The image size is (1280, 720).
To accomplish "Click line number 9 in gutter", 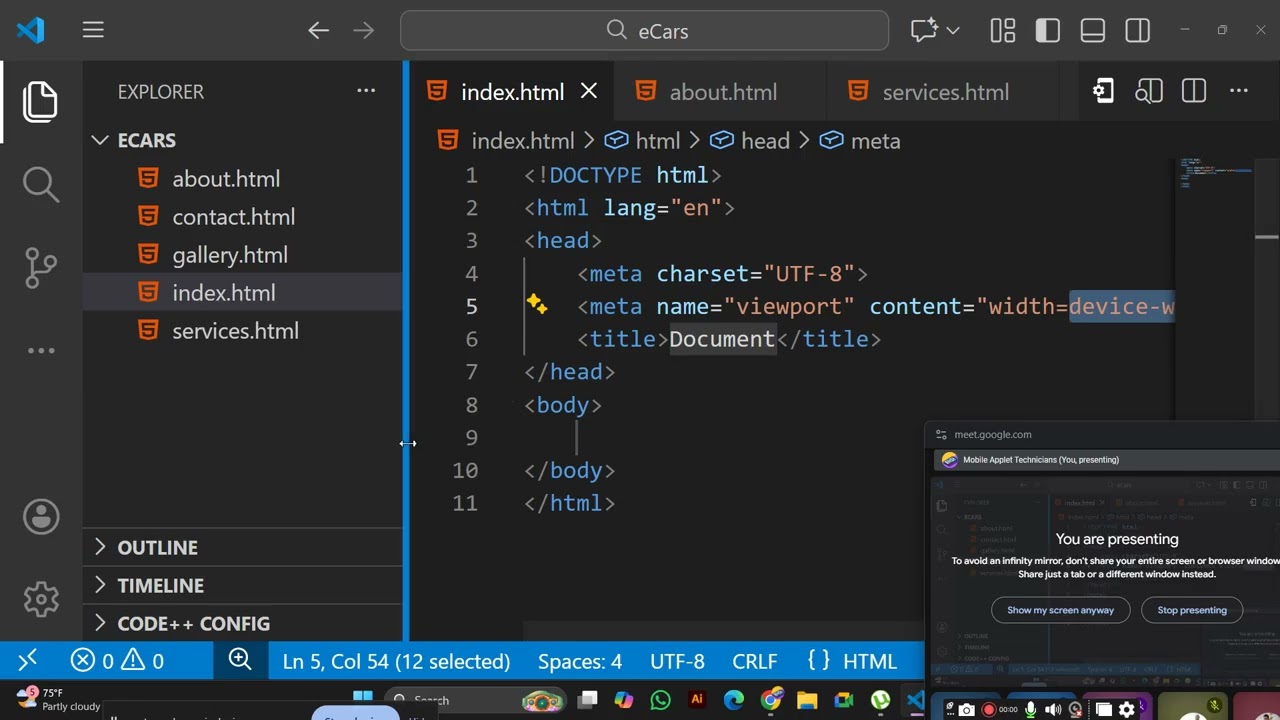I will coord(471,437).
